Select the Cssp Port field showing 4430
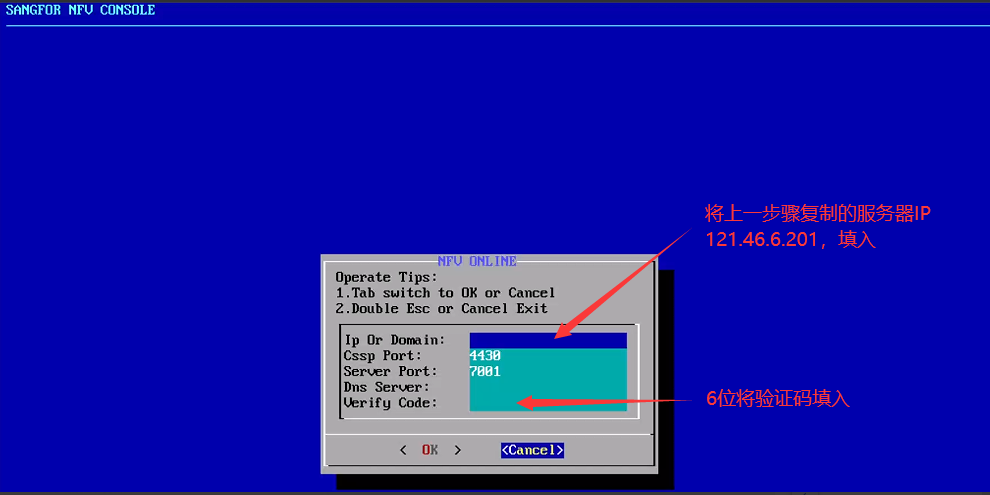 point(547,356)
